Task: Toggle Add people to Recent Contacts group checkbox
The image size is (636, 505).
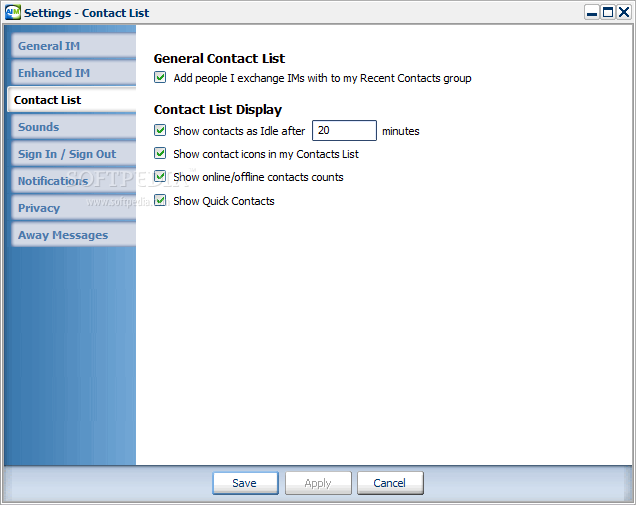Action: pos(160,77)
